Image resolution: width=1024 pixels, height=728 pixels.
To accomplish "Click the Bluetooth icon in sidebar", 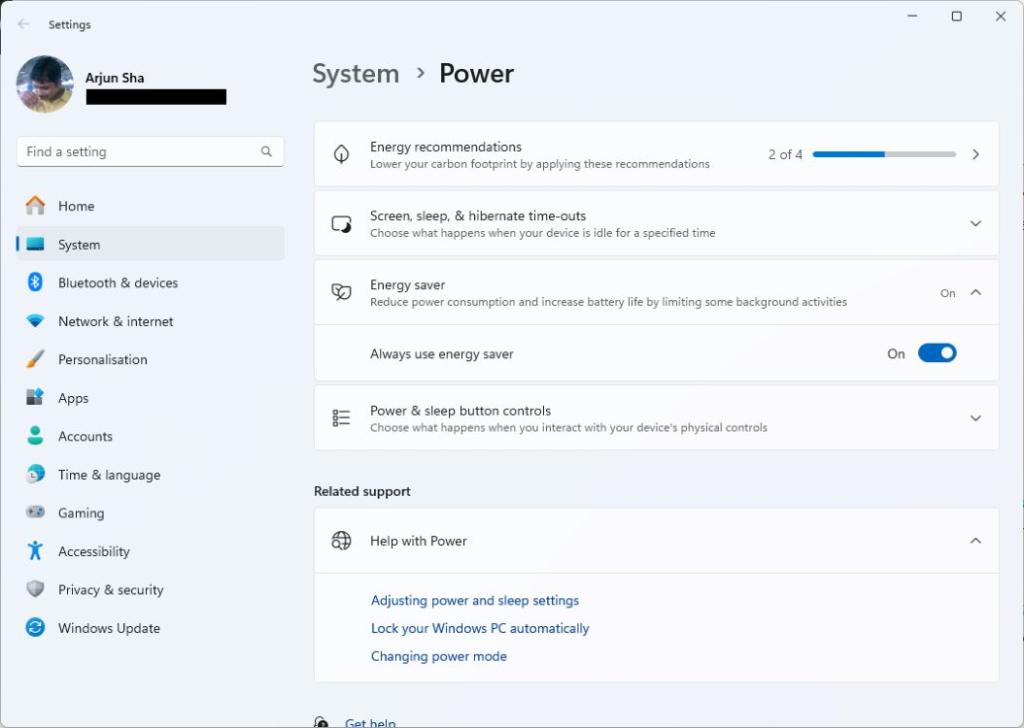I will (35, 282).
